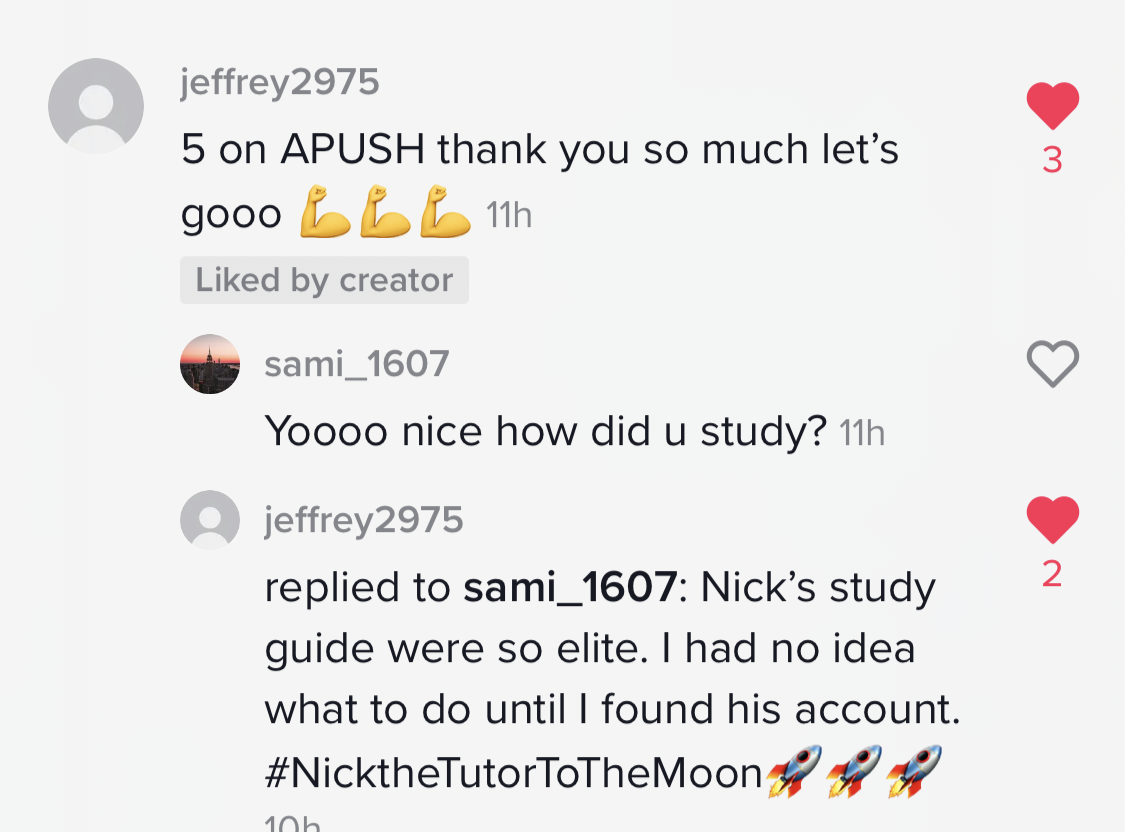Unlike the top comment's red heart
Viewport: 1125px width, 832px height.
click(x=1053, y=105)
